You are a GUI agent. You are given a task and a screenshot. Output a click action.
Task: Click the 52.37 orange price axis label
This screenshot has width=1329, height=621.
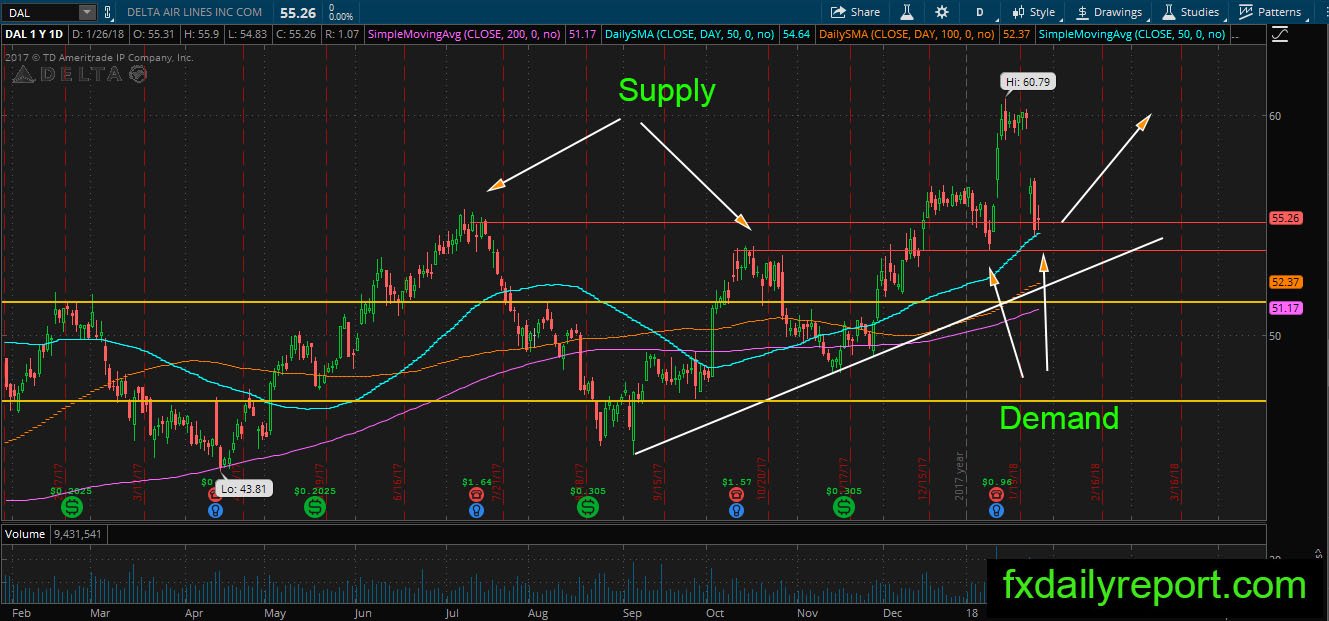1284,282
